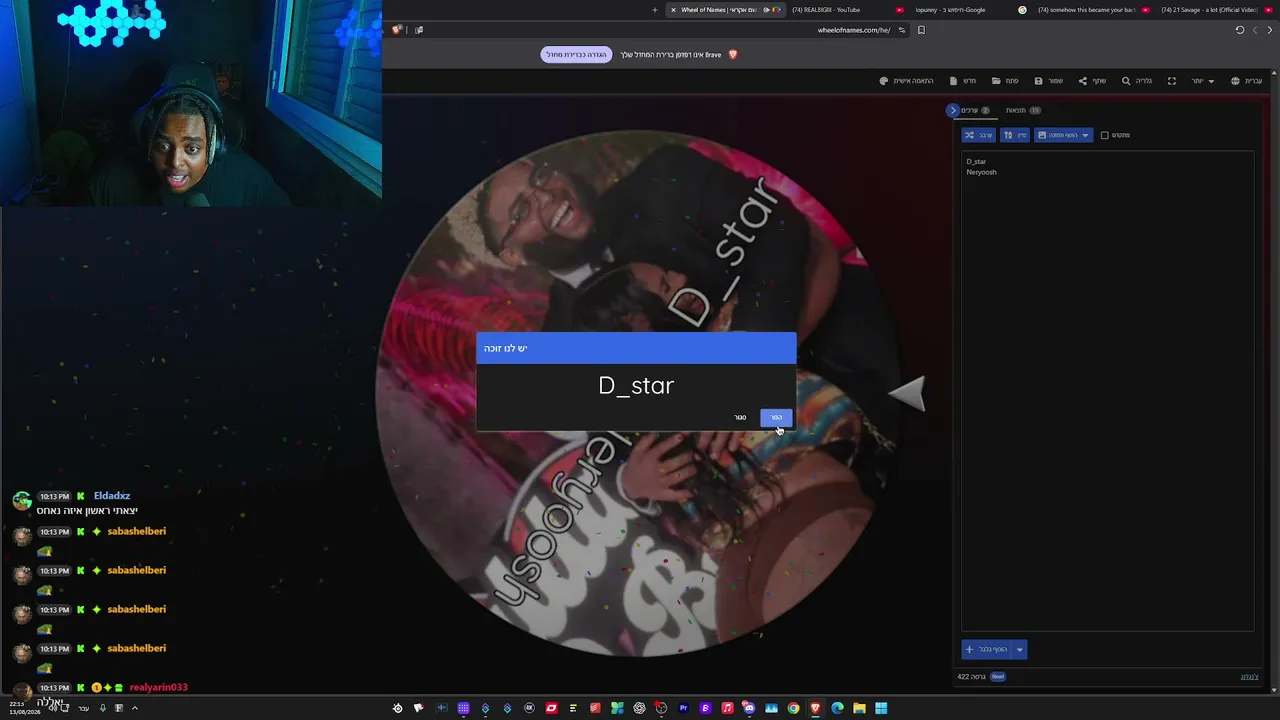The height and width of the screenshot is (720, 1280).
Task: Click the wheelofnames.com address bar
Action: click(853, 30)
